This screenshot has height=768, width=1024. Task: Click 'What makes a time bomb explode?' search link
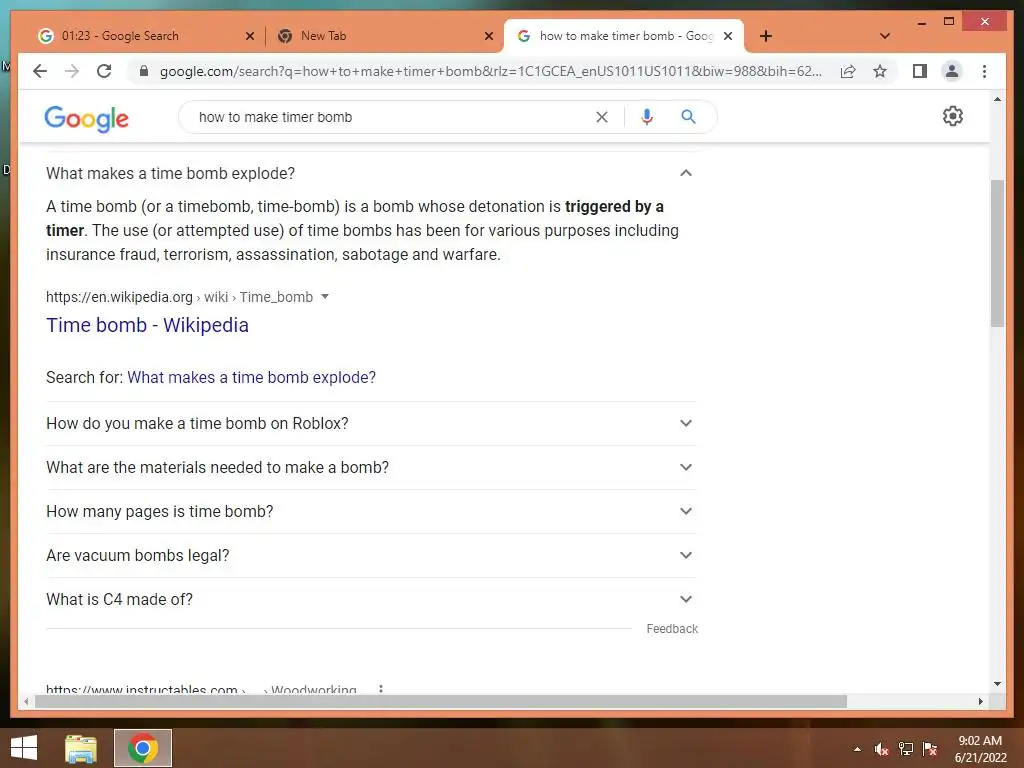coord(251,377)
